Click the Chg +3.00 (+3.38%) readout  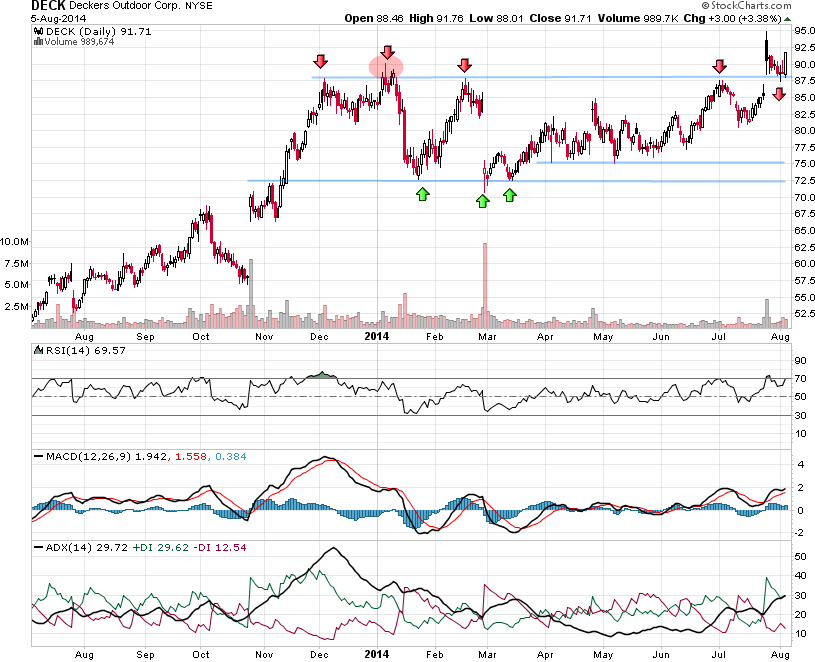733,18
